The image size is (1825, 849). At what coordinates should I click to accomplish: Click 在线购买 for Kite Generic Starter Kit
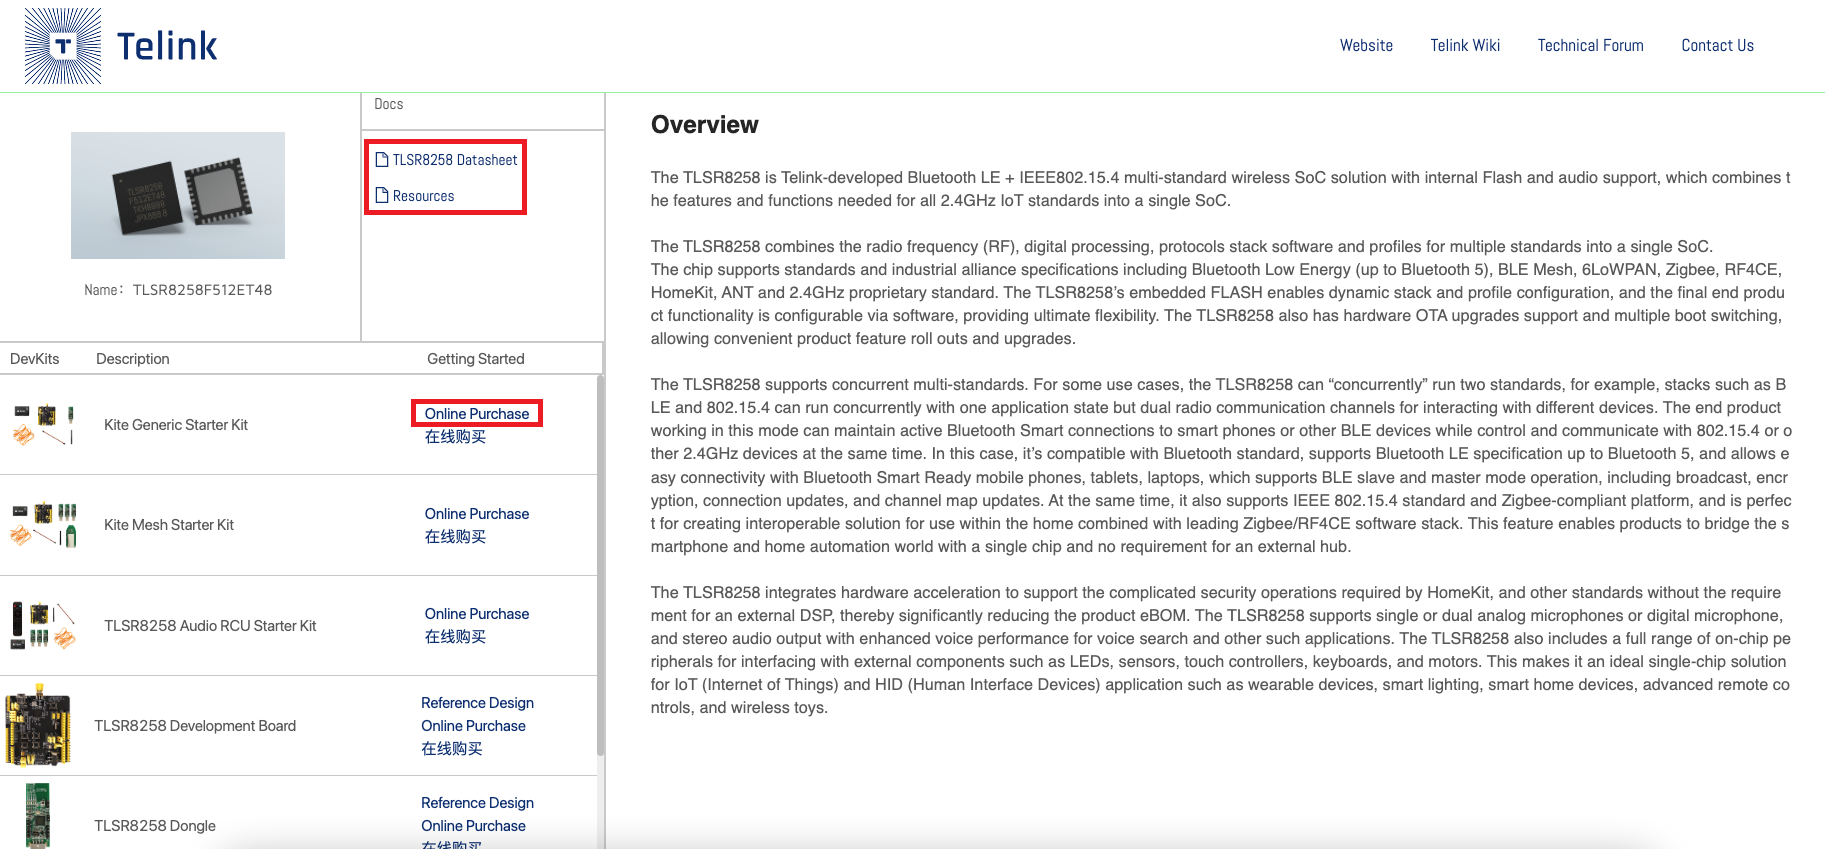[456, 437]
